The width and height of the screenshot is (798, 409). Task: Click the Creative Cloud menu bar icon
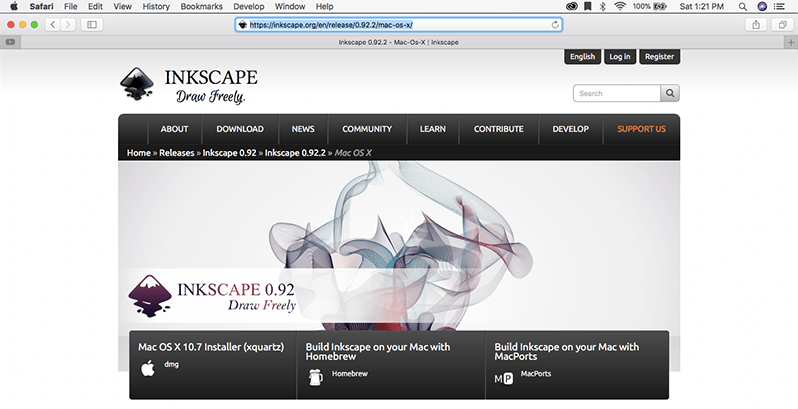click(572, 7)
